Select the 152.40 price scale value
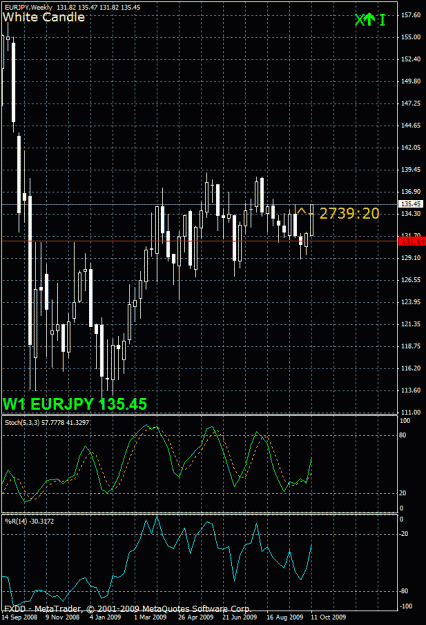 coord(411,59)
